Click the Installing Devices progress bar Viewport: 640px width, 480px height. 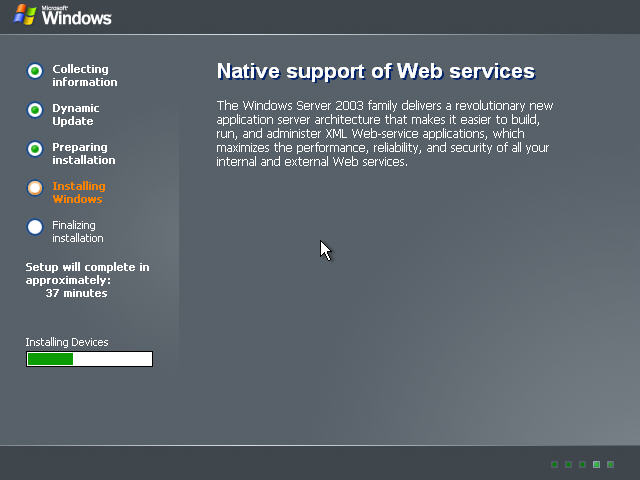click(89, 359)
